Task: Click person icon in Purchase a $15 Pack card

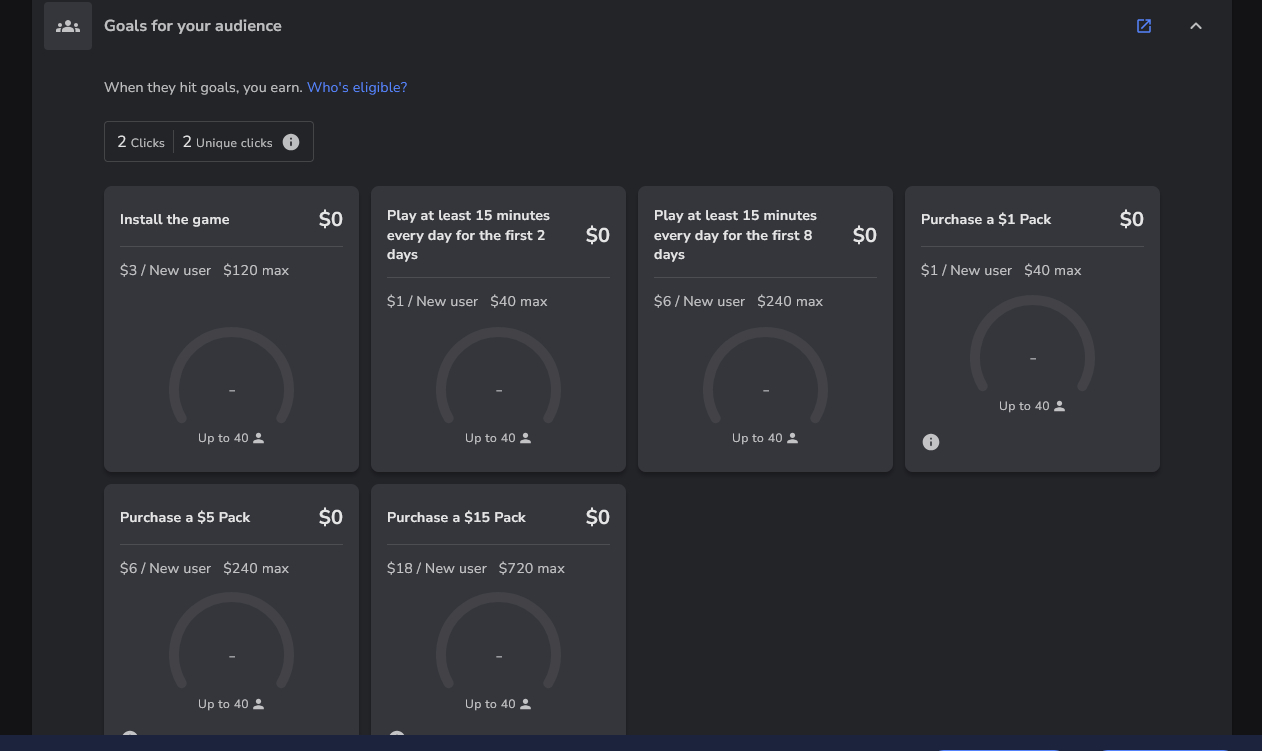Action: pyautogui.click(x=526, y=704)
